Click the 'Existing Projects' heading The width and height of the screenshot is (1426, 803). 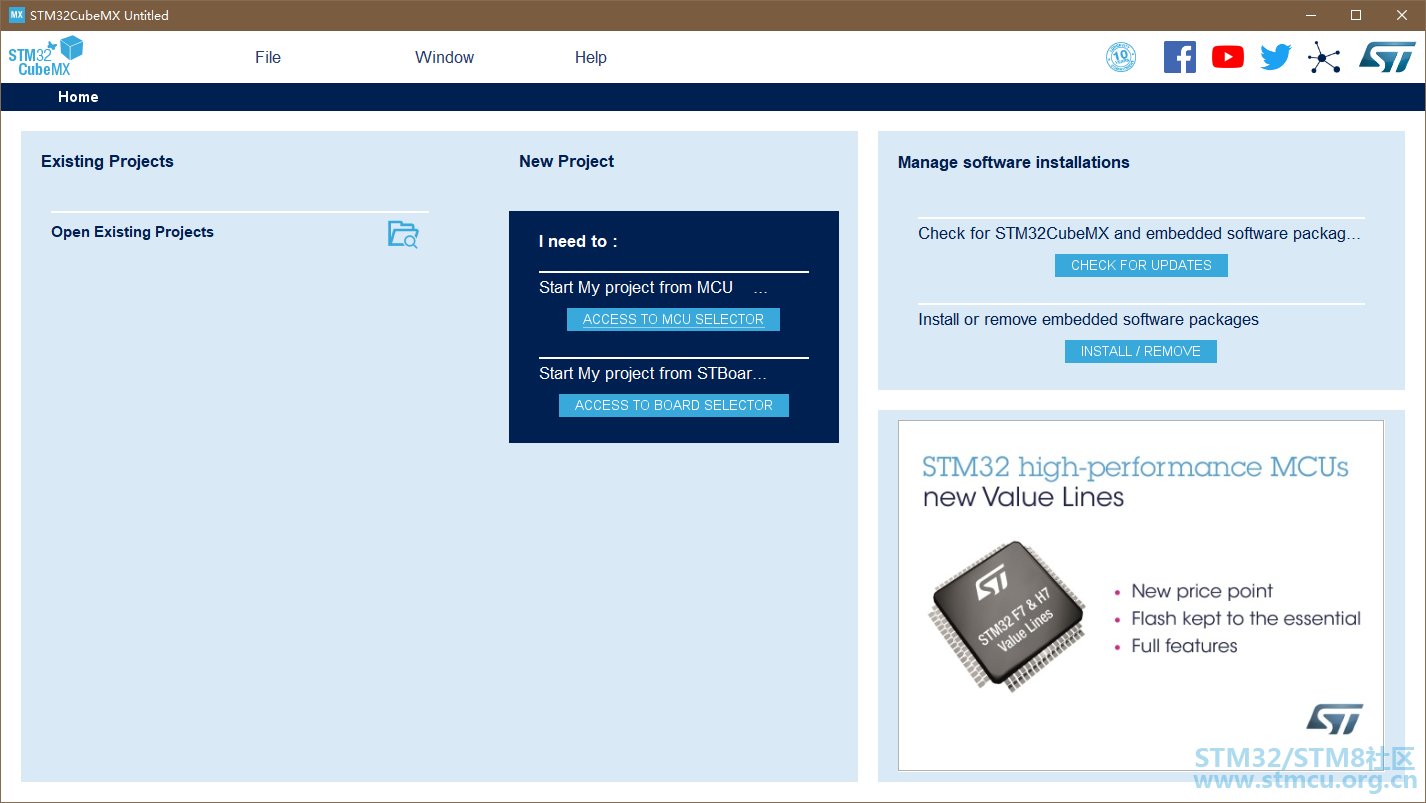pos(107,162)
